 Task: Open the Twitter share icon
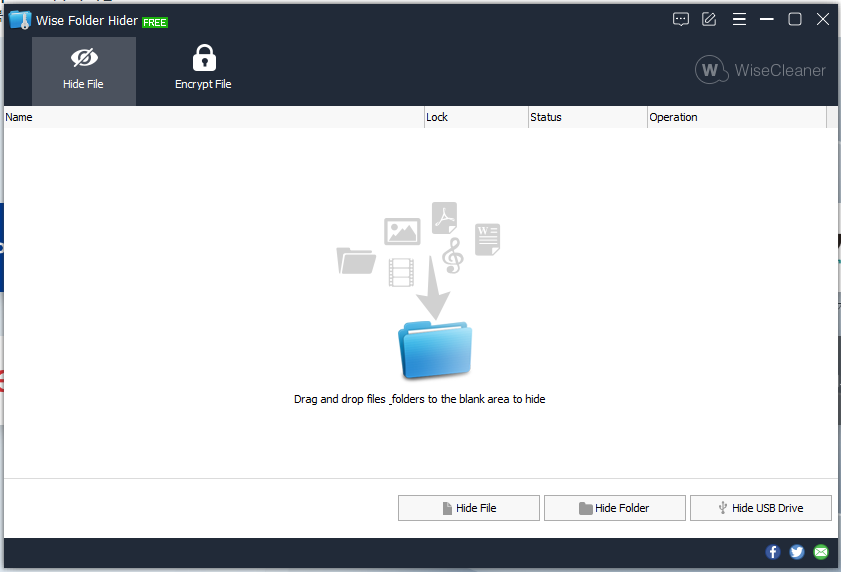point(796,552)
